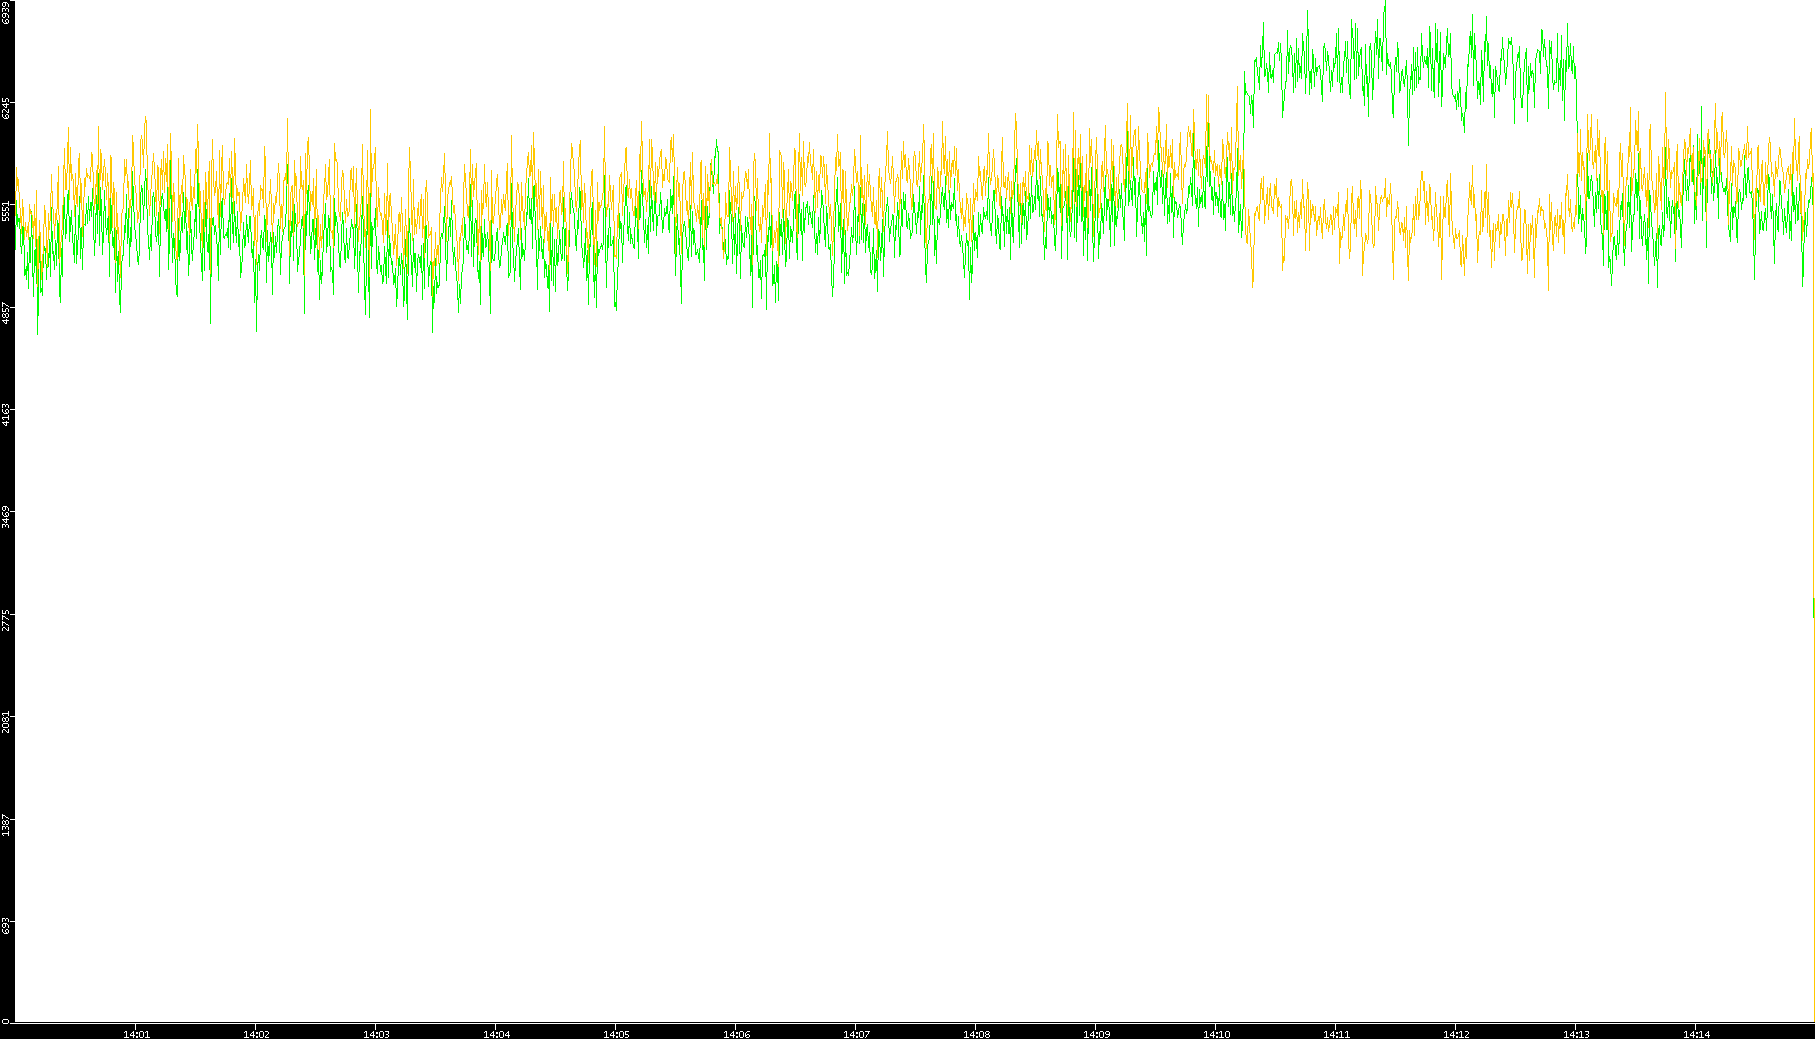This screenshot has height=1039, width=1815.
Task: Click the 14:14 time axis label
Action: point(1696,1033)
